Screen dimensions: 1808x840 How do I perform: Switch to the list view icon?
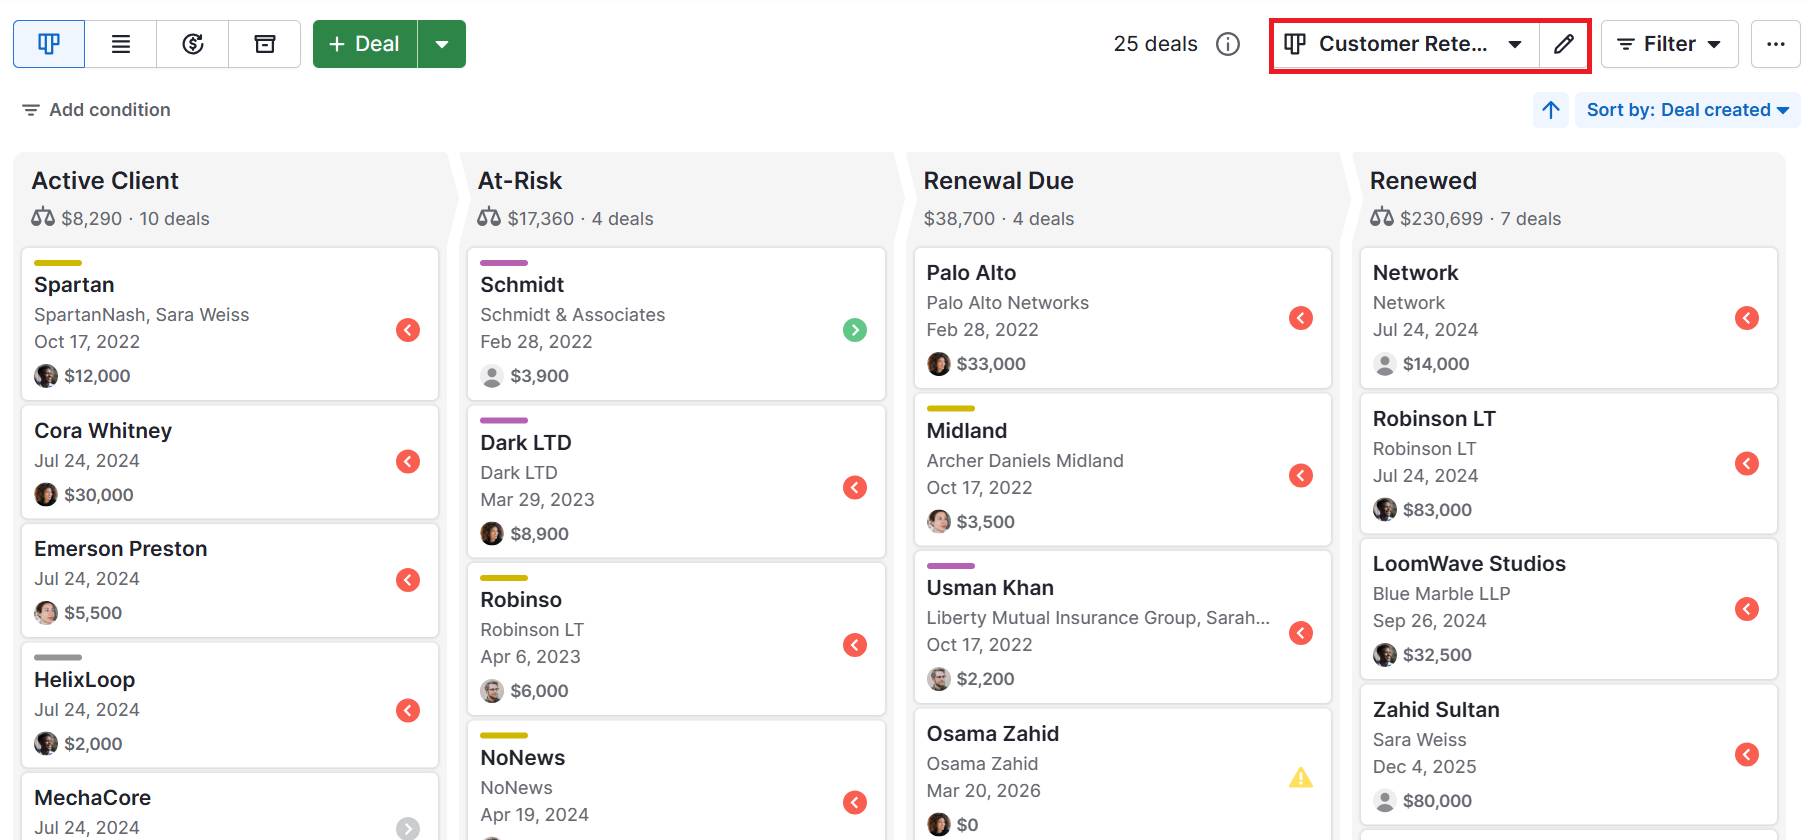click(120, 44)
